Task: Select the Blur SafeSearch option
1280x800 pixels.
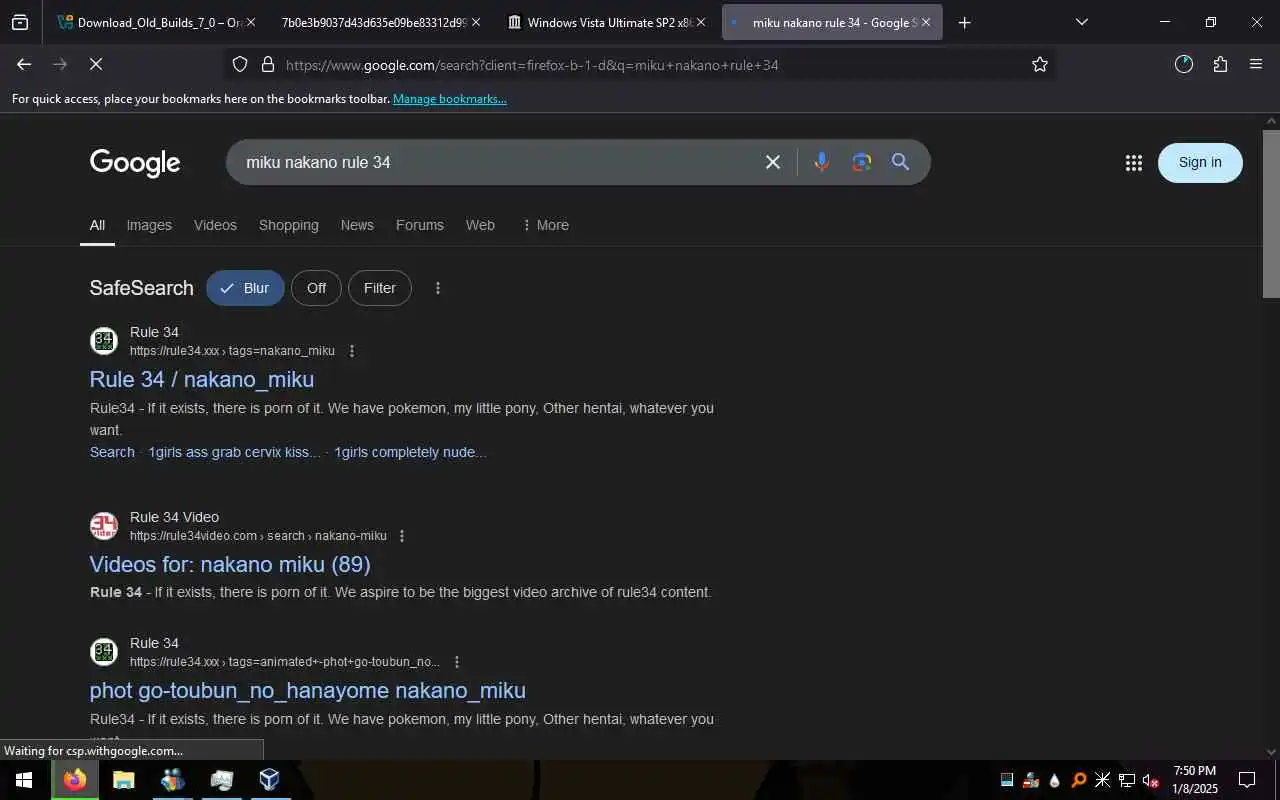Action: pyautogui.click(x=245, y=288)
